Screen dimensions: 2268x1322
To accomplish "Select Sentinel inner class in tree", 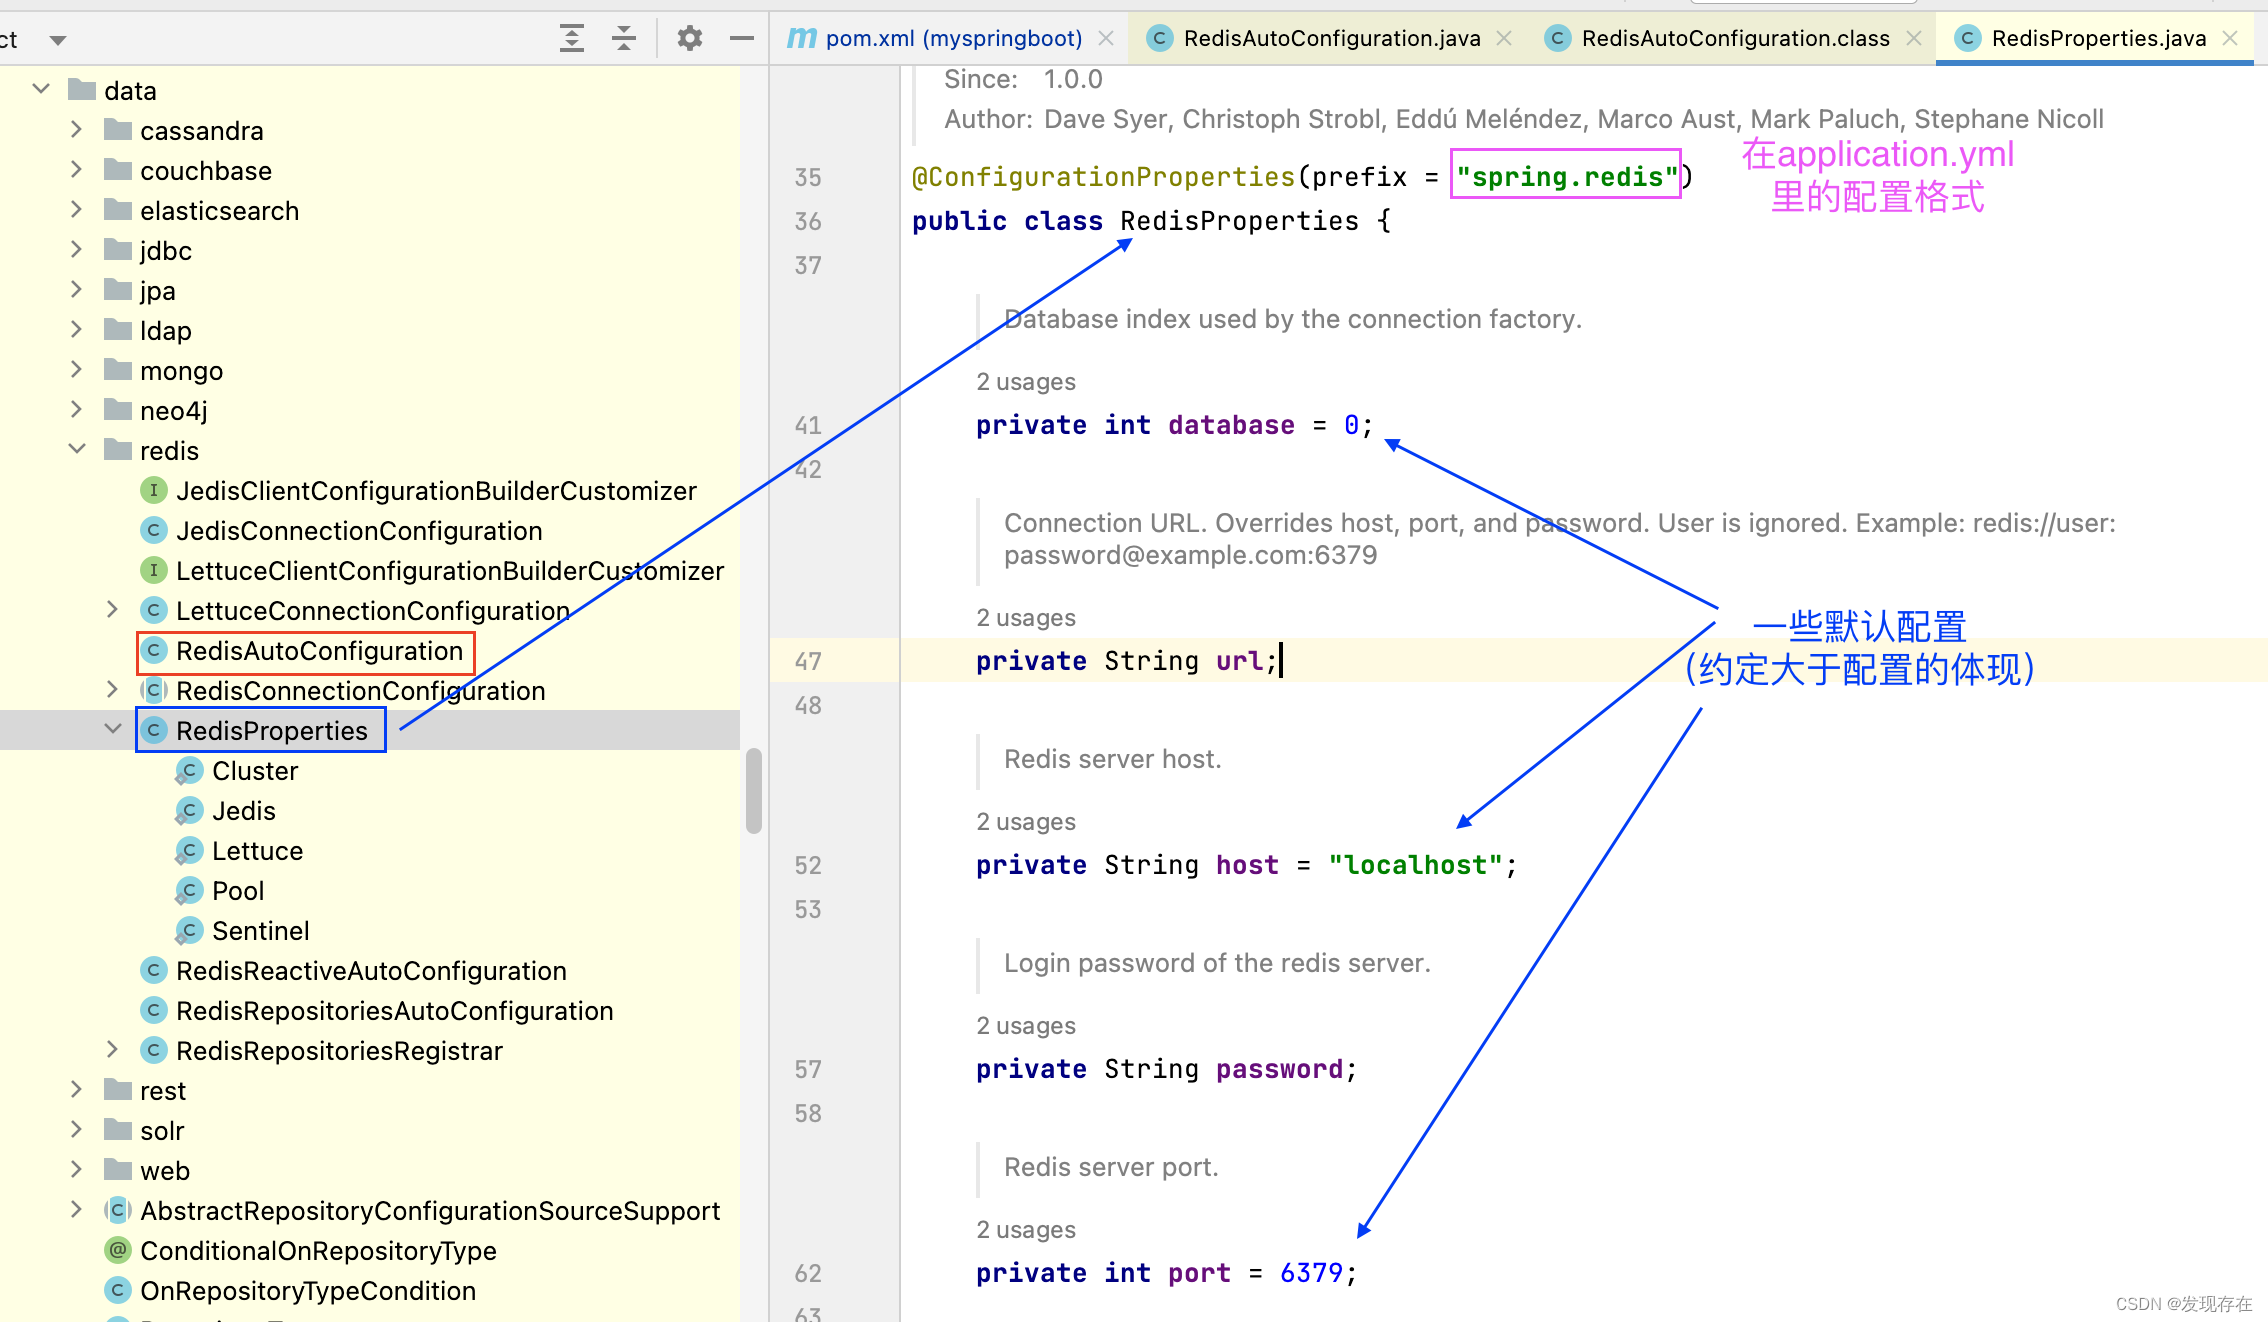I will tap(260, 931).
